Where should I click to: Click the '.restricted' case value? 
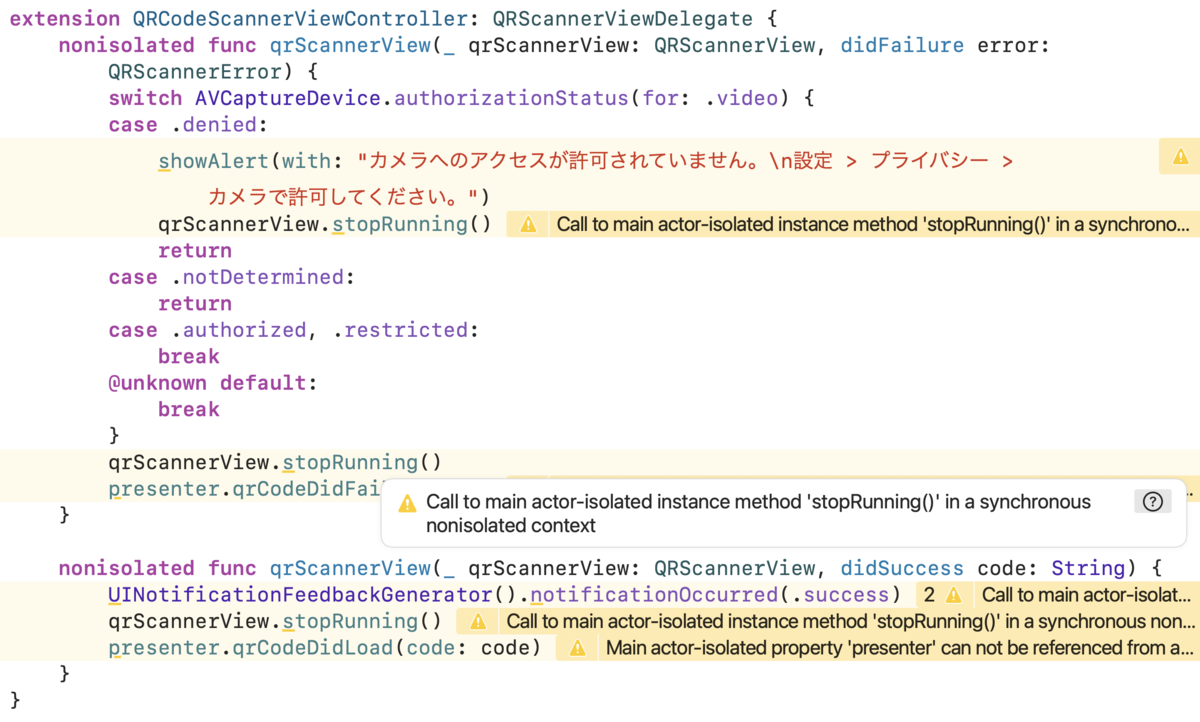pos(400,330)
